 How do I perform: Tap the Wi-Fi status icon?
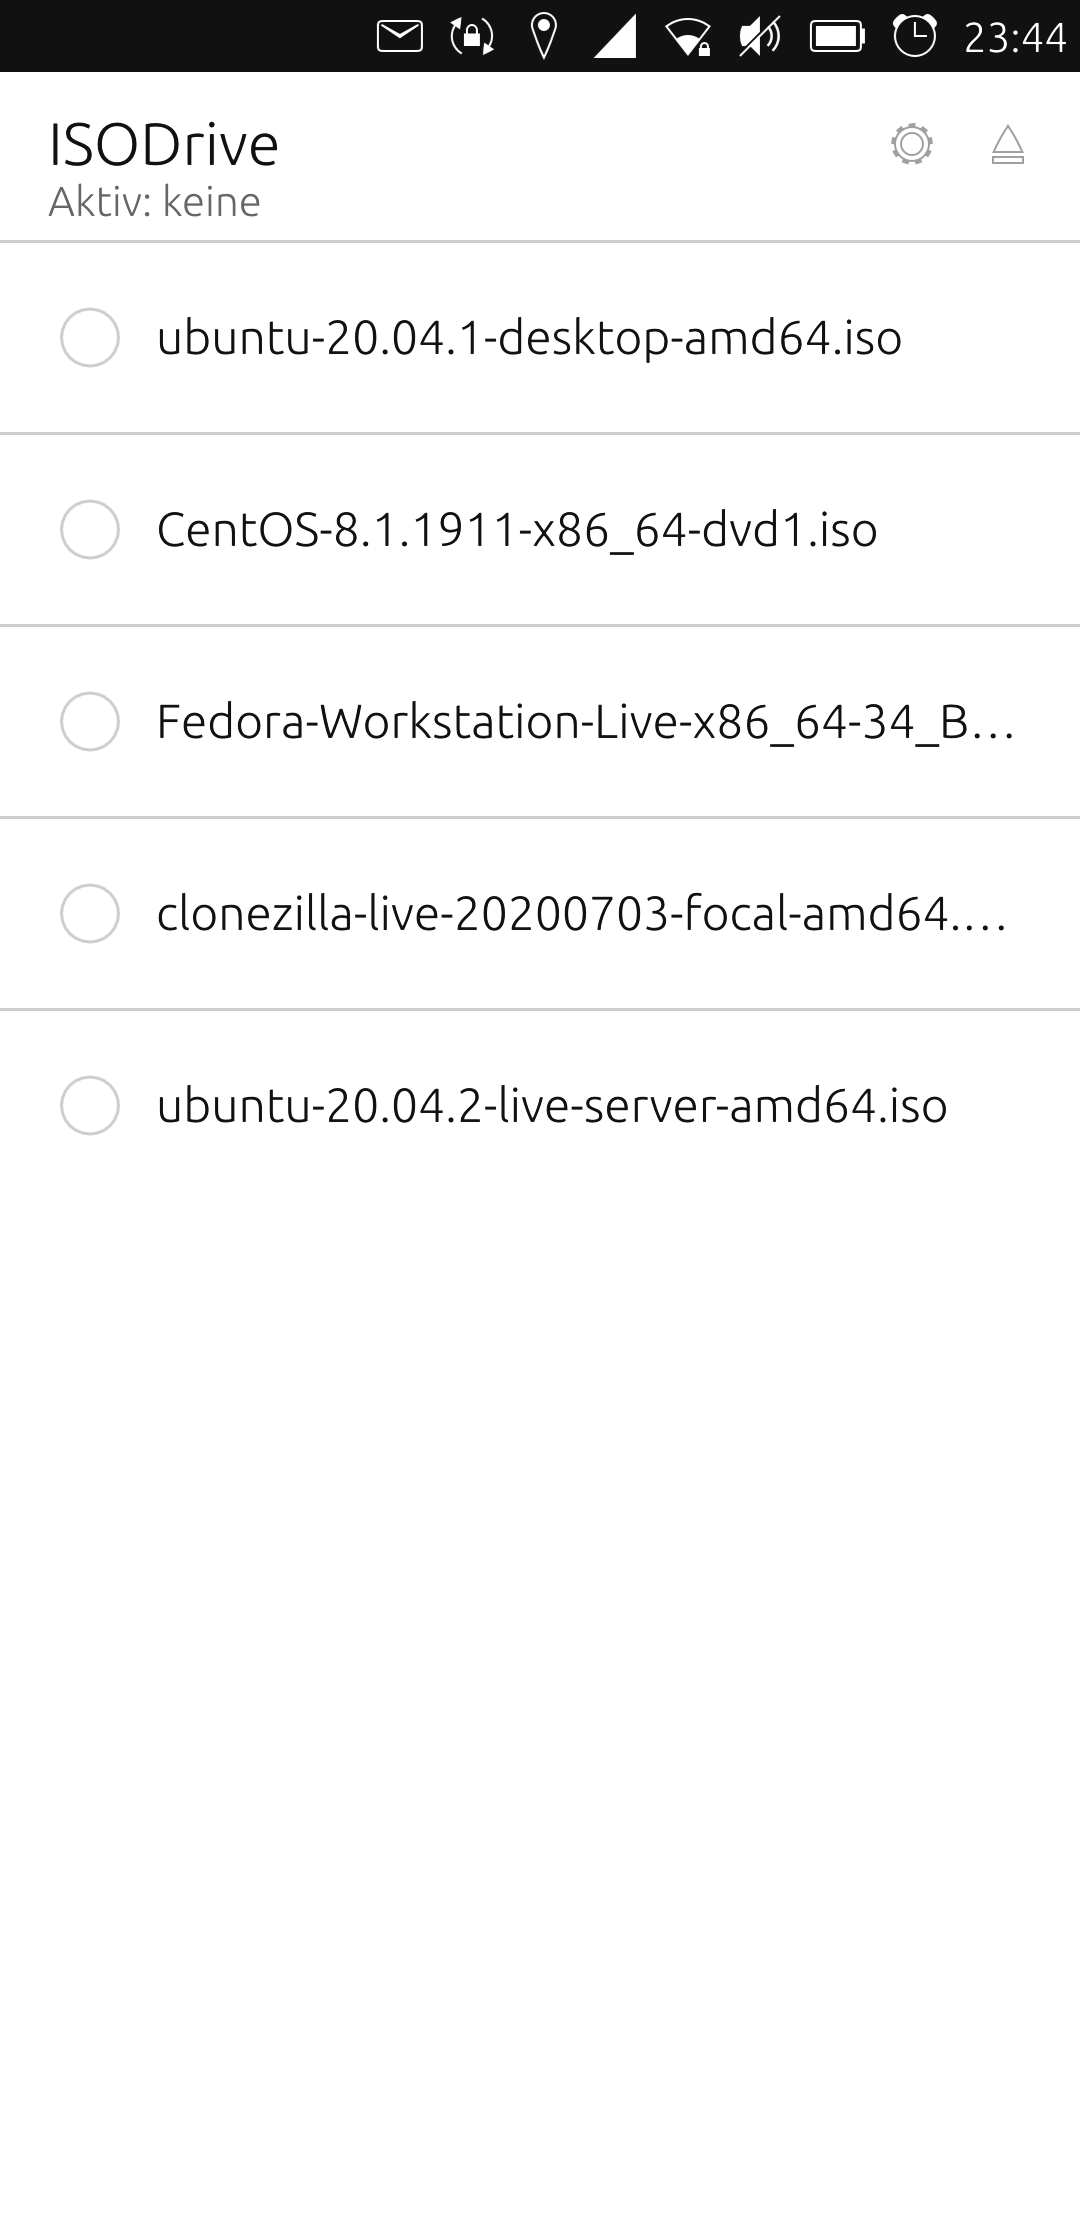[x=688, y=38]
